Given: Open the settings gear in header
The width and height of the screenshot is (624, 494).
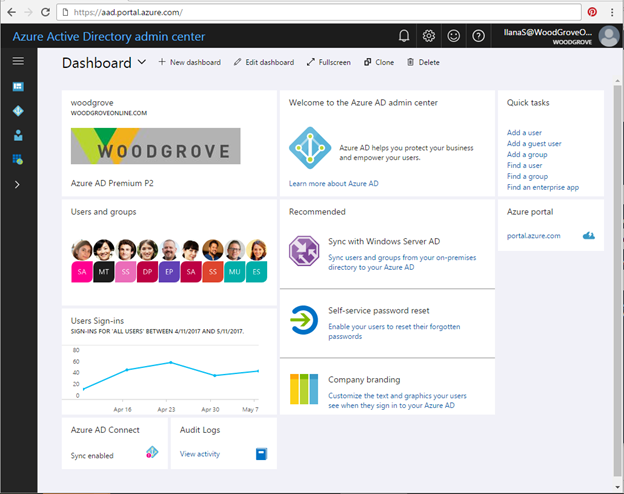Looking at the screenshot, I should 429,36.
